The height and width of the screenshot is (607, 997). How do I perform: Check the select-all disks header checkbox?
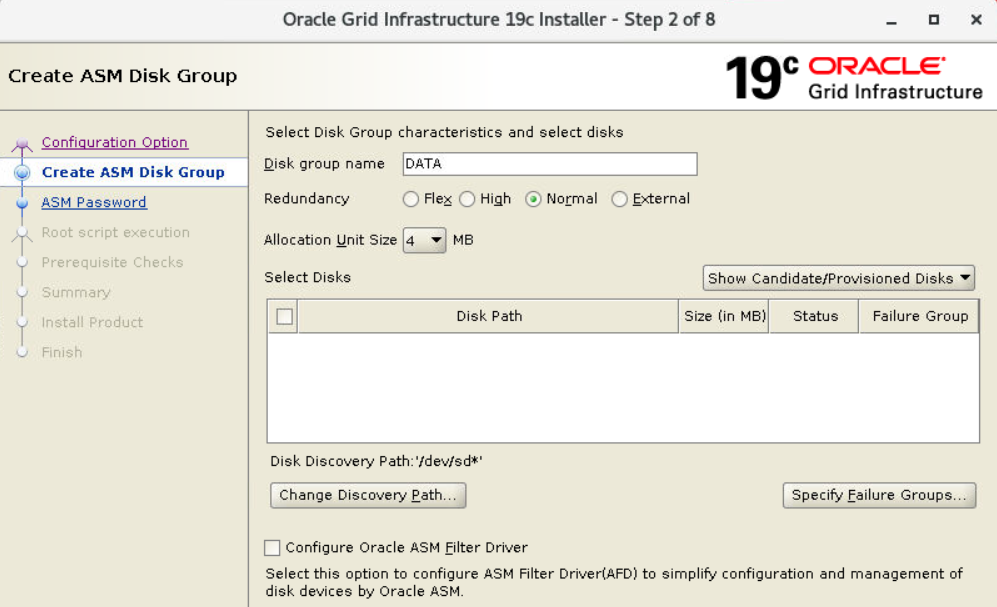coord(284,316)
